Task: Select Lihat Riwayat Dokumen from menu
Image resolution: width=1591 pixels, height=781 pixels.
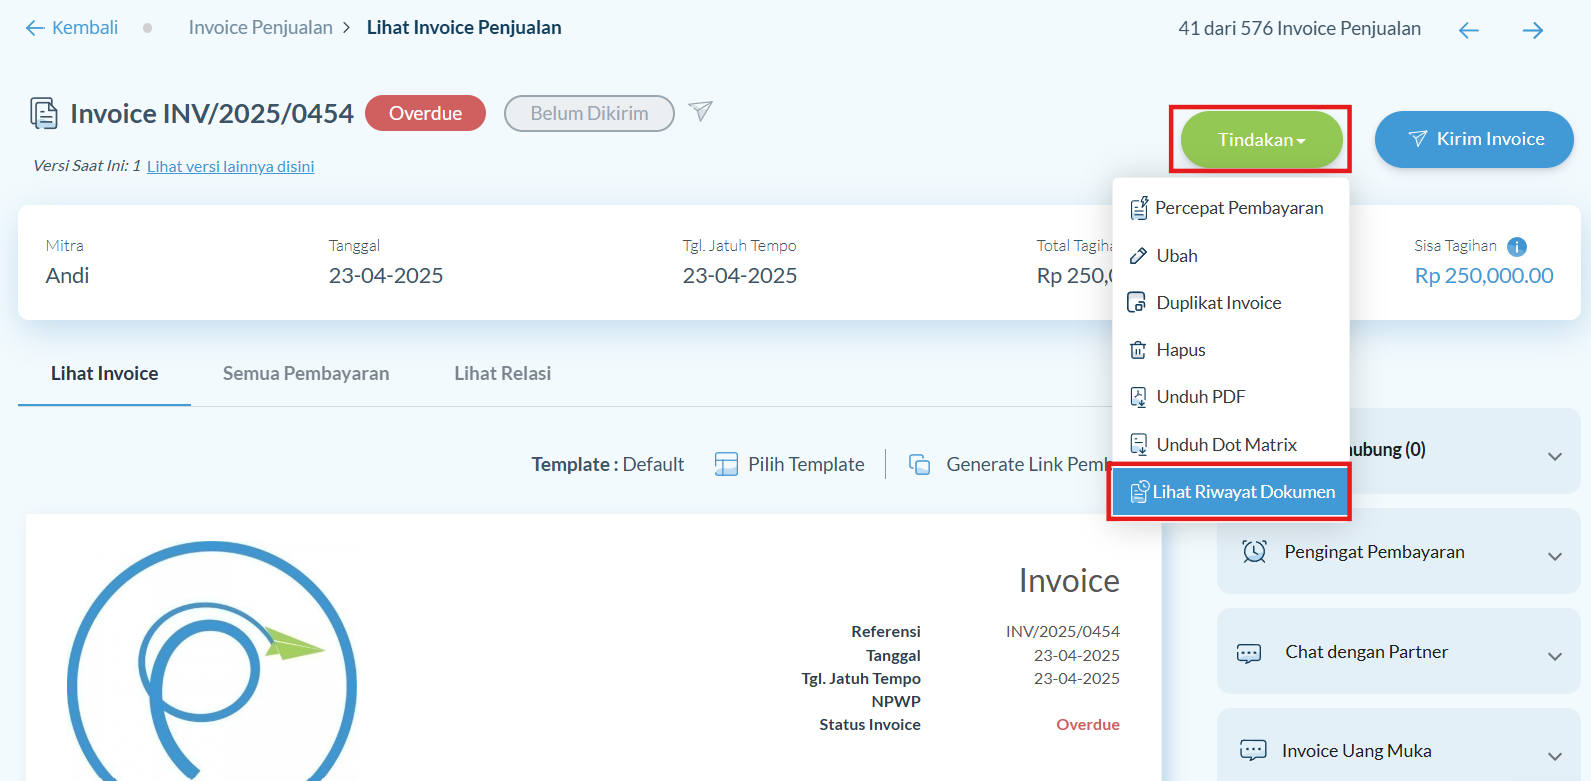Action: point(1231,492)
